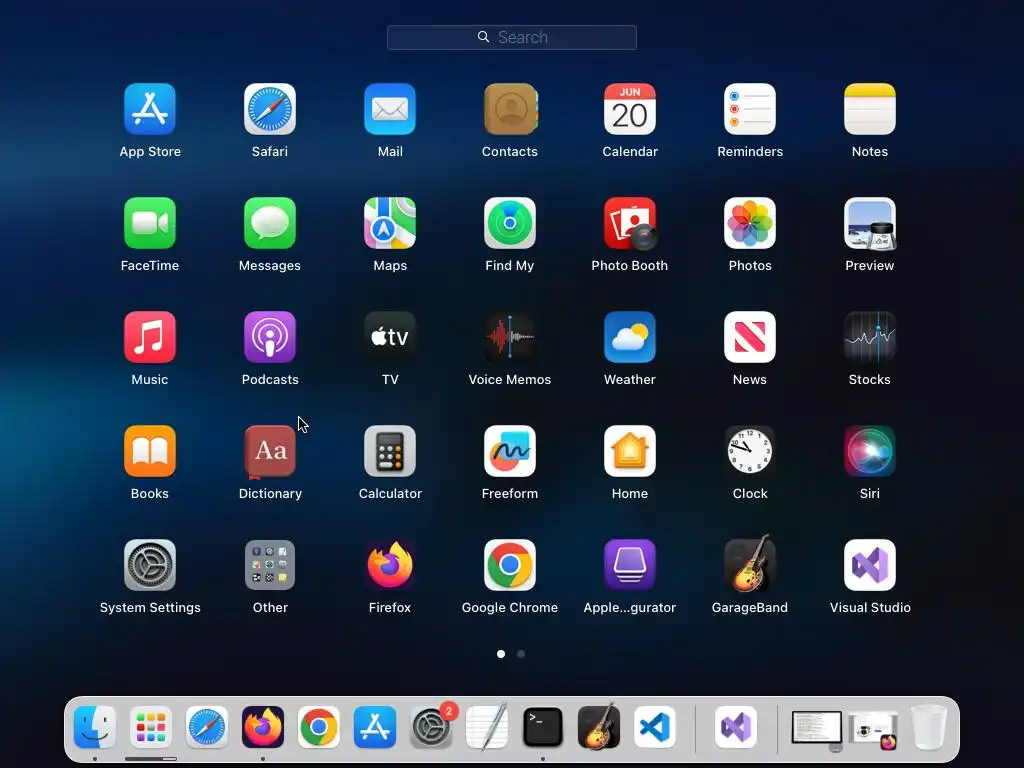The width and height of the screenshot is (1024, 768).
Task: Launch Firefox from the Launchpad grid
Action: 390,565
